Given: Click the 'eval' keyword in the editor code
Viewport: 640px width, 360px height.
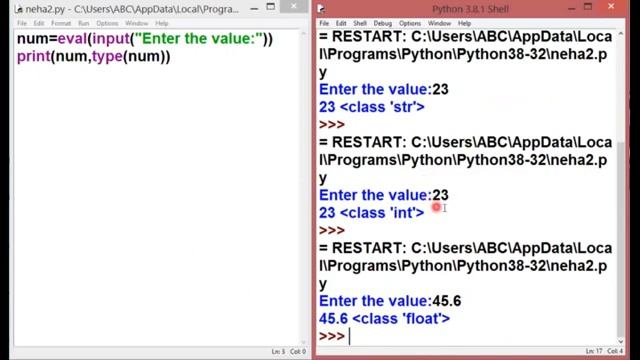Looking at the screenshot, I should pyautogui.click(x=72, y=39).
